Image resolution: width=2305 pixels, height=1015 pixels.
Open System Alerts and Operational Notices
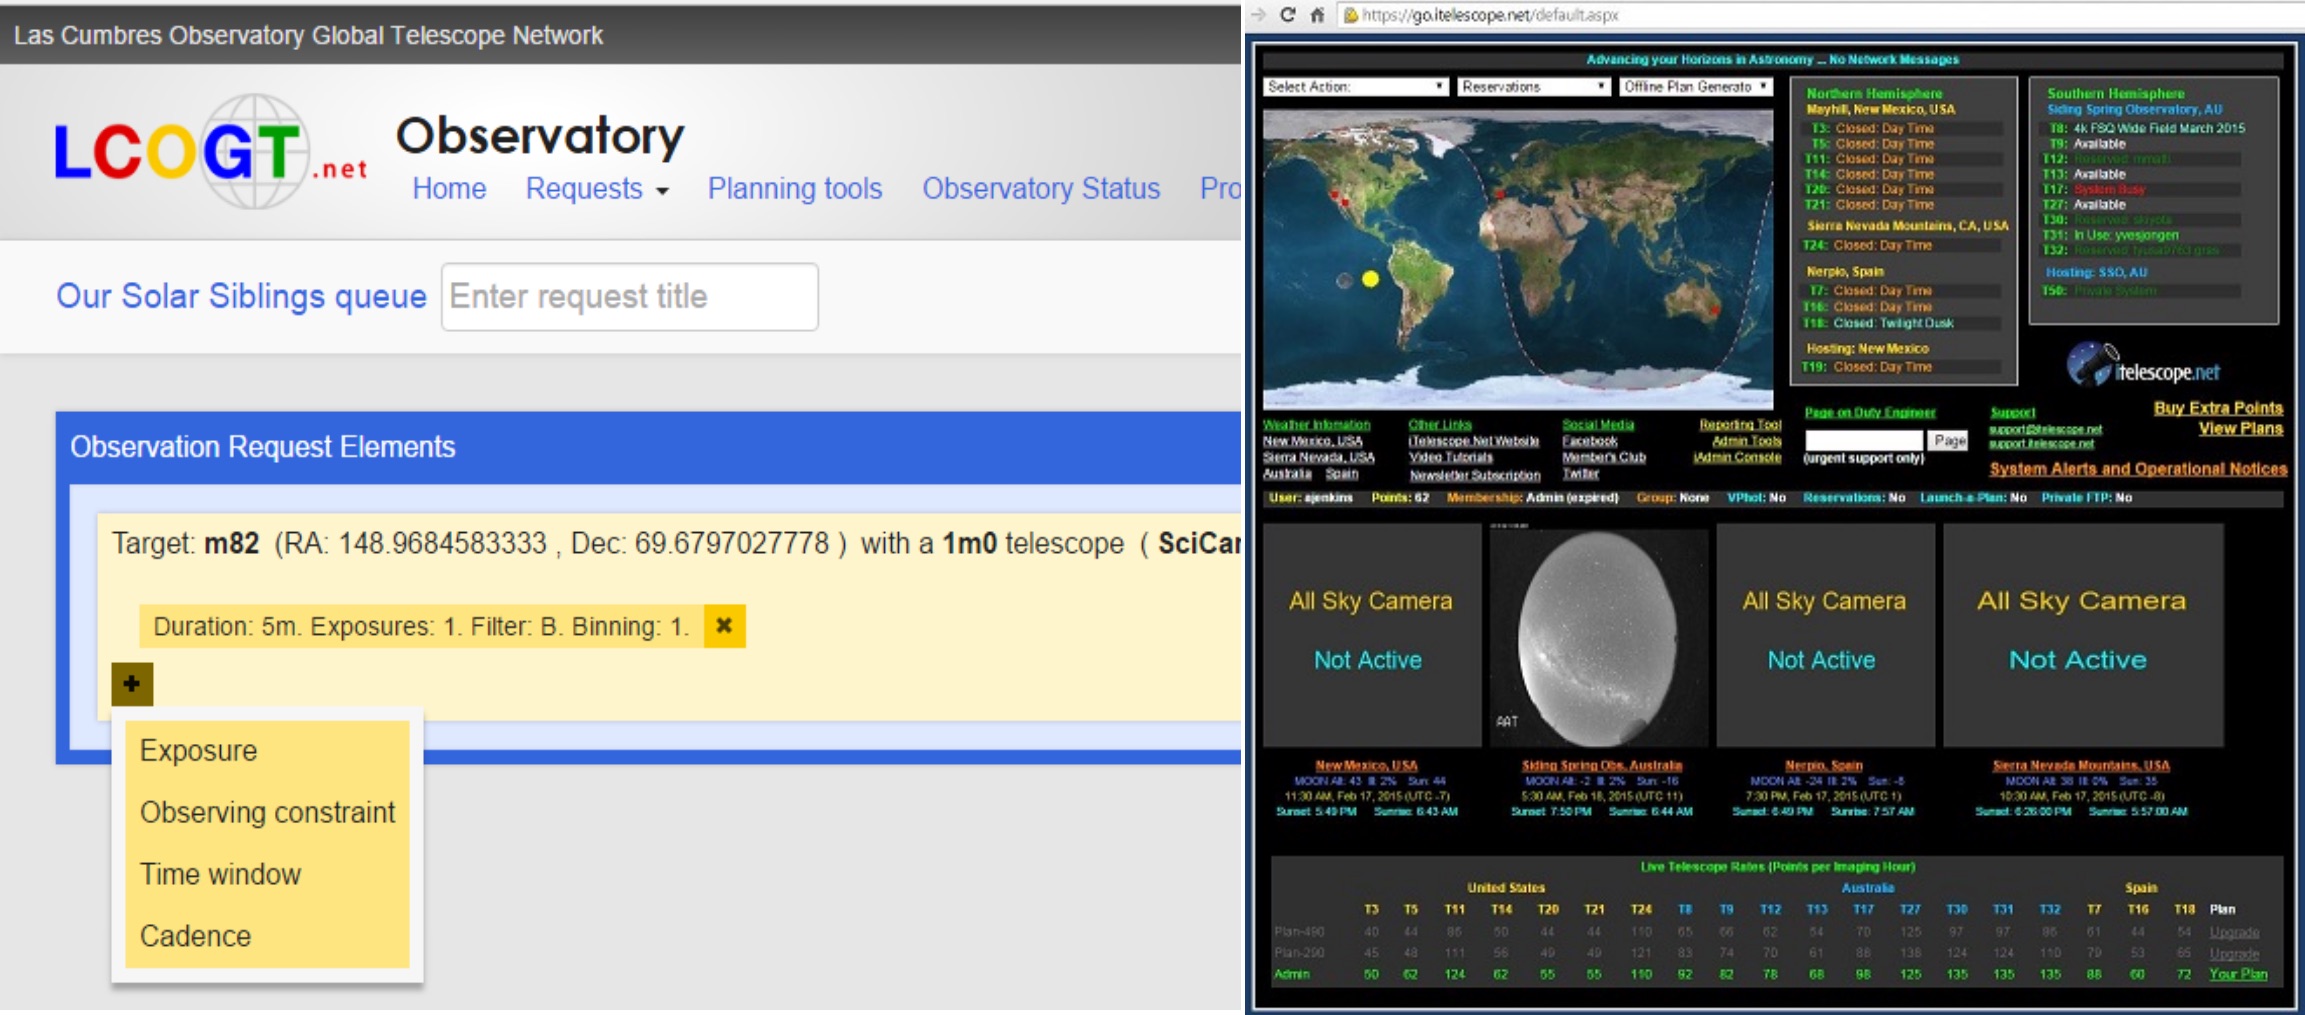tap(2137, 469)
